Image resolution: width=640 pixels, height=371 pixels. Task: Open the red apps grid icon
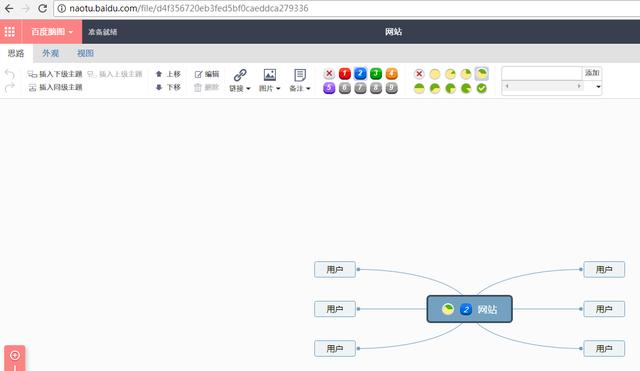(x=10, y=32)
